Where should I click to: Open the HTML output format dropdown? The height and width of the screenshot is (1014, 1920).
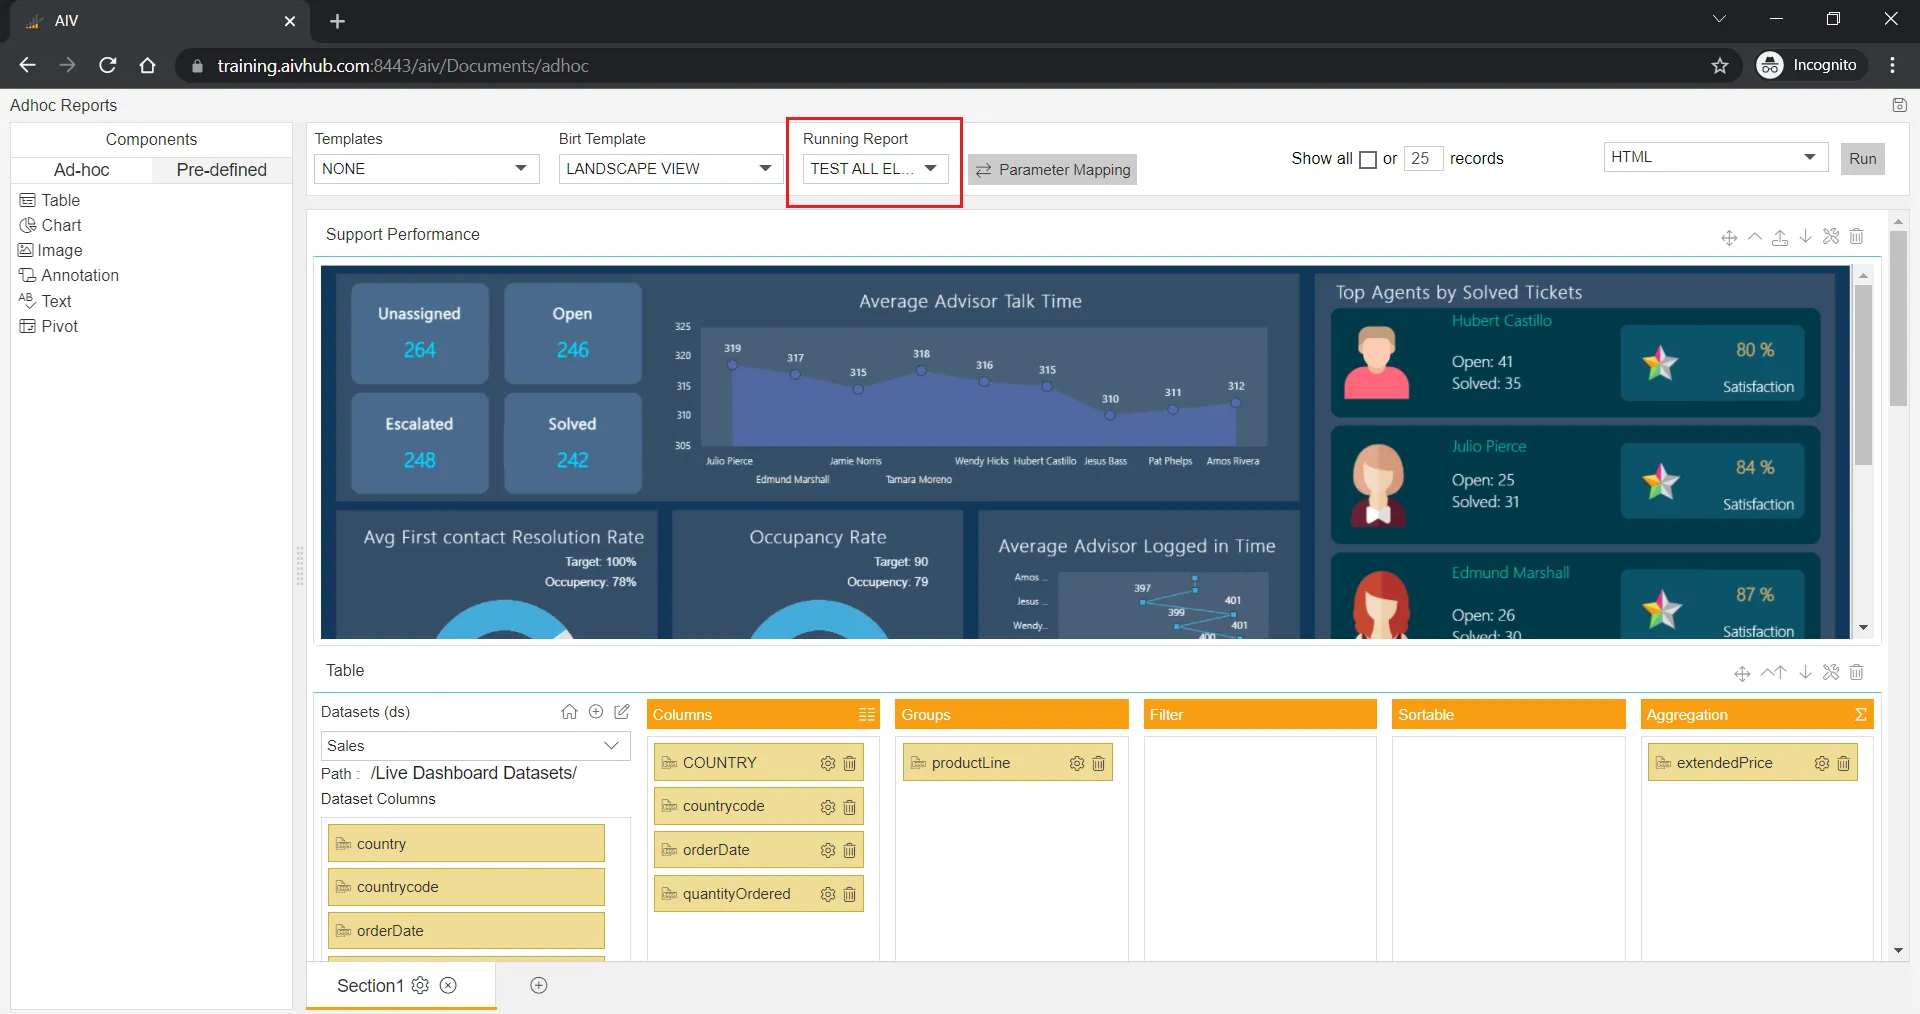pyautogui.click(x=1716, y=157)
